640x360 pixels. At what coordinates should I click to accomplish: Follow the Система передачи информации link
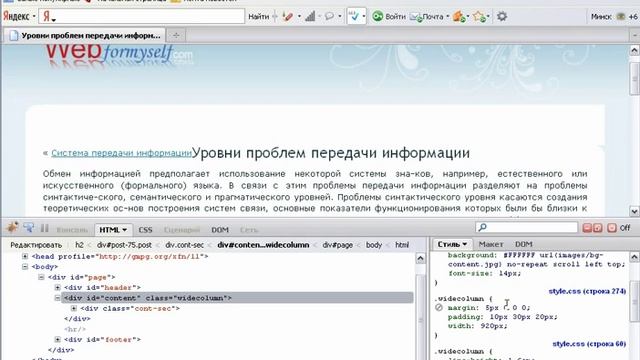[x=122, y=153]
